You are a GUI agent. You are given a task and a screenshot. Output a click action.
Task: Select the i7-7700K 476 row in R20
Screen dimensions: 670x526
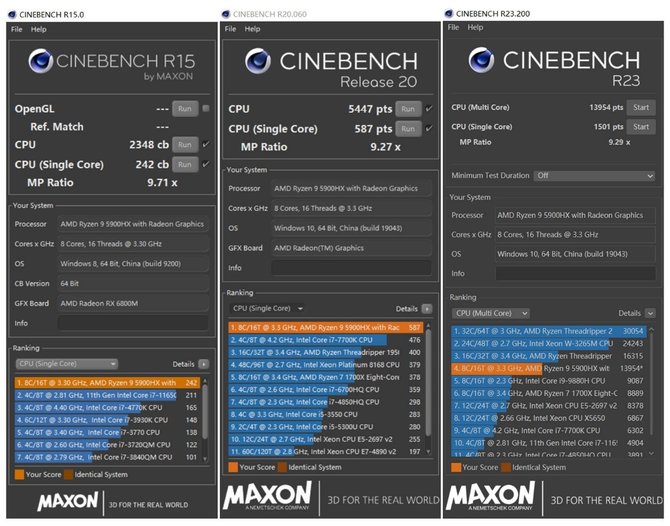tap(326, 340)
